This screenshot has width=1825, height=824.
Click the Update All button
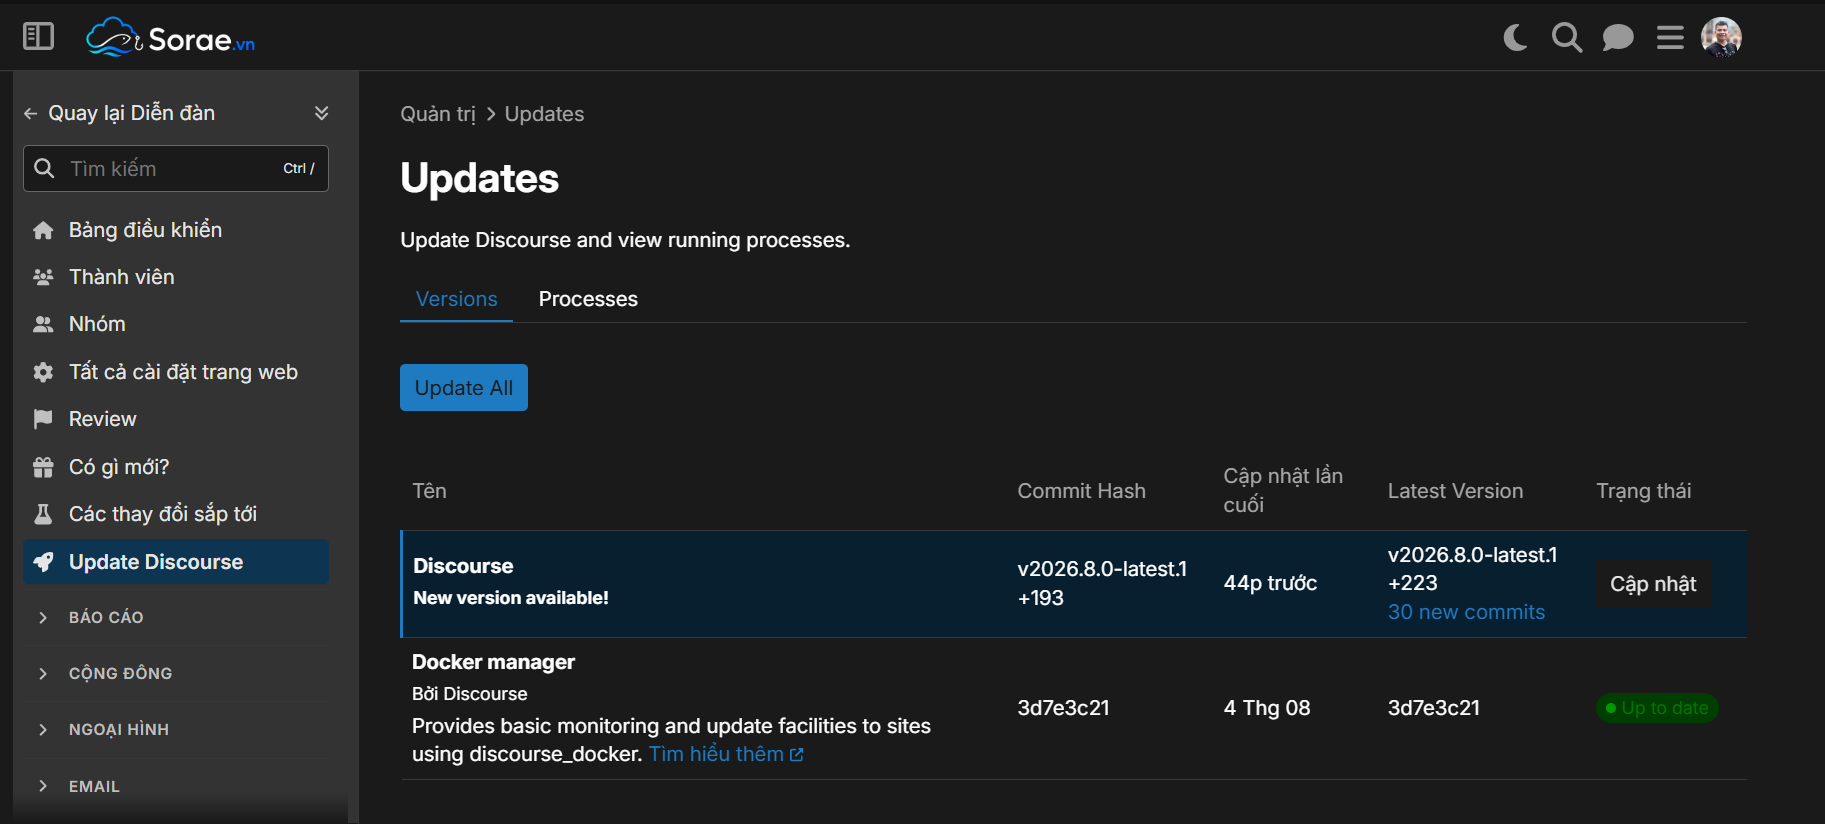coord(464,388)
